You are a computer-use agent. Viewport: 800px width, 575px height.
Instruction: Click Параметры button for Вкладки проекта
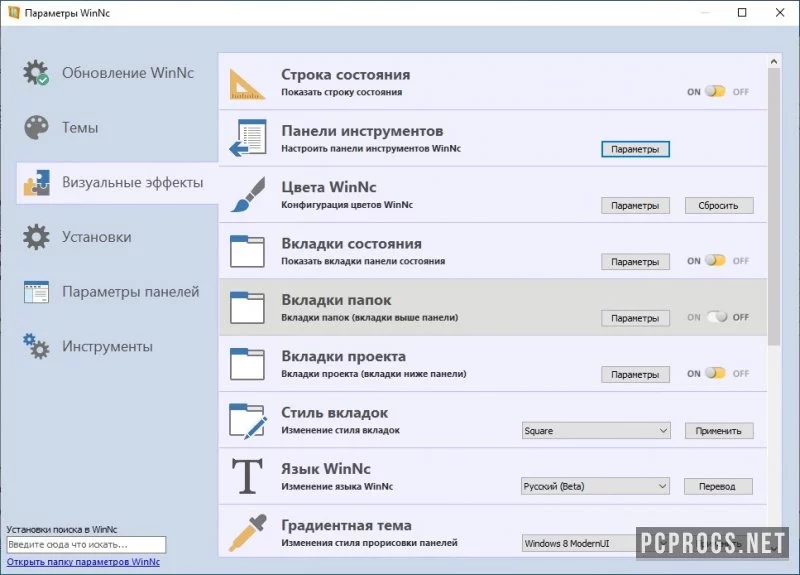635,374
